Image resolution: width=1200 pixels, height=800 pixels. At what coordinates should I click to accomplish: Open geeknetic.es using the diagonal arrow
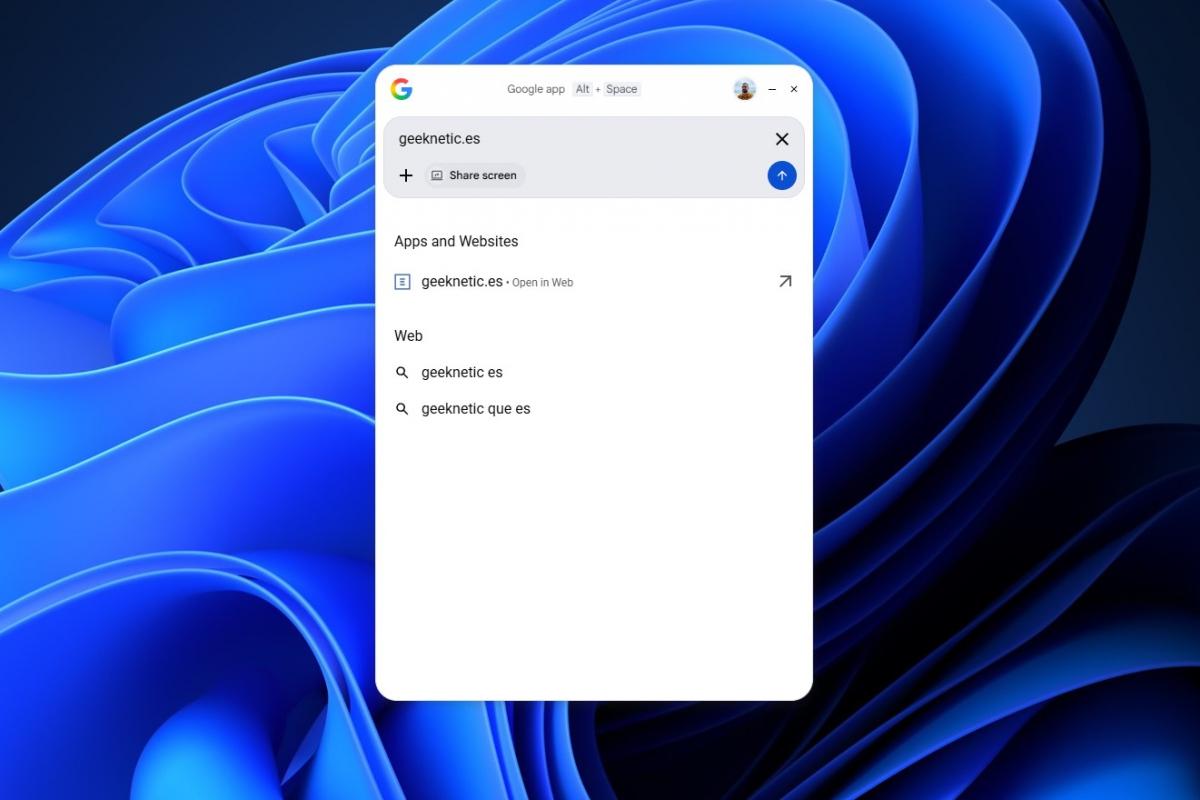(x=785, y=281)
